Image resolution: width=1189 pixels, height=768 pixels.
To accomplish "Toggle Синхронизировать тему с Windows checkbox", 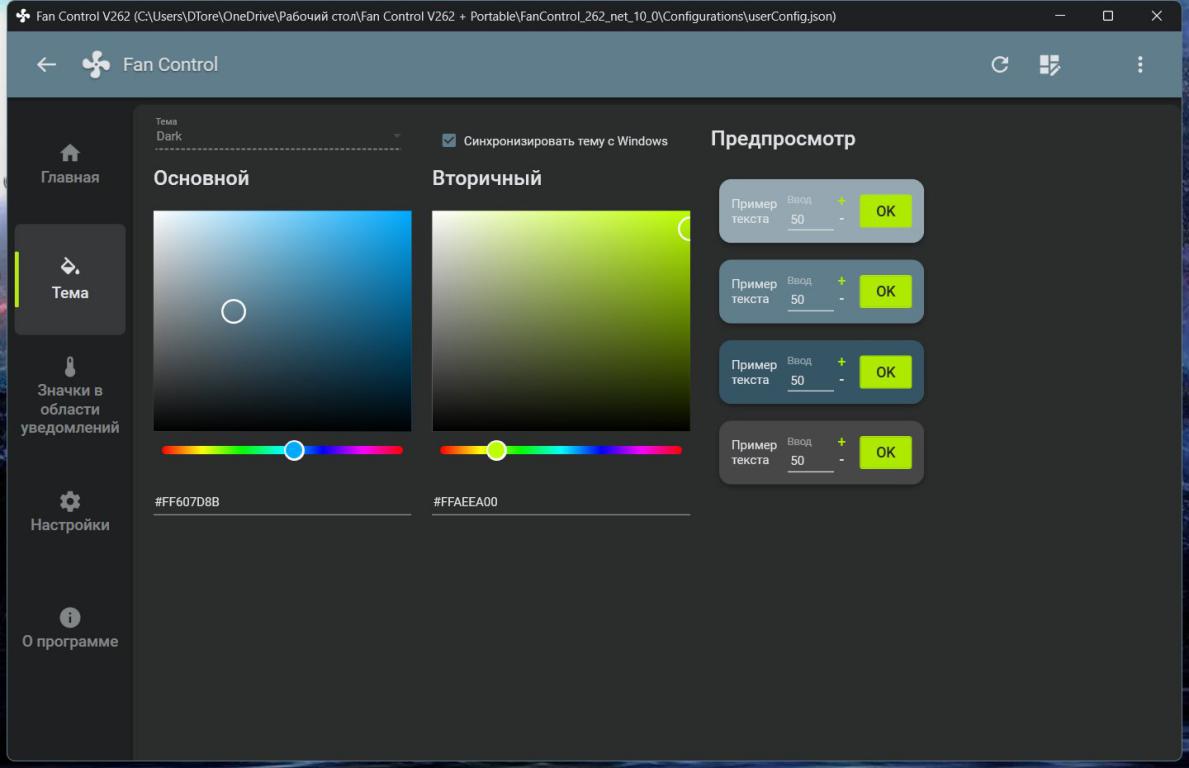I will point(449,141).
